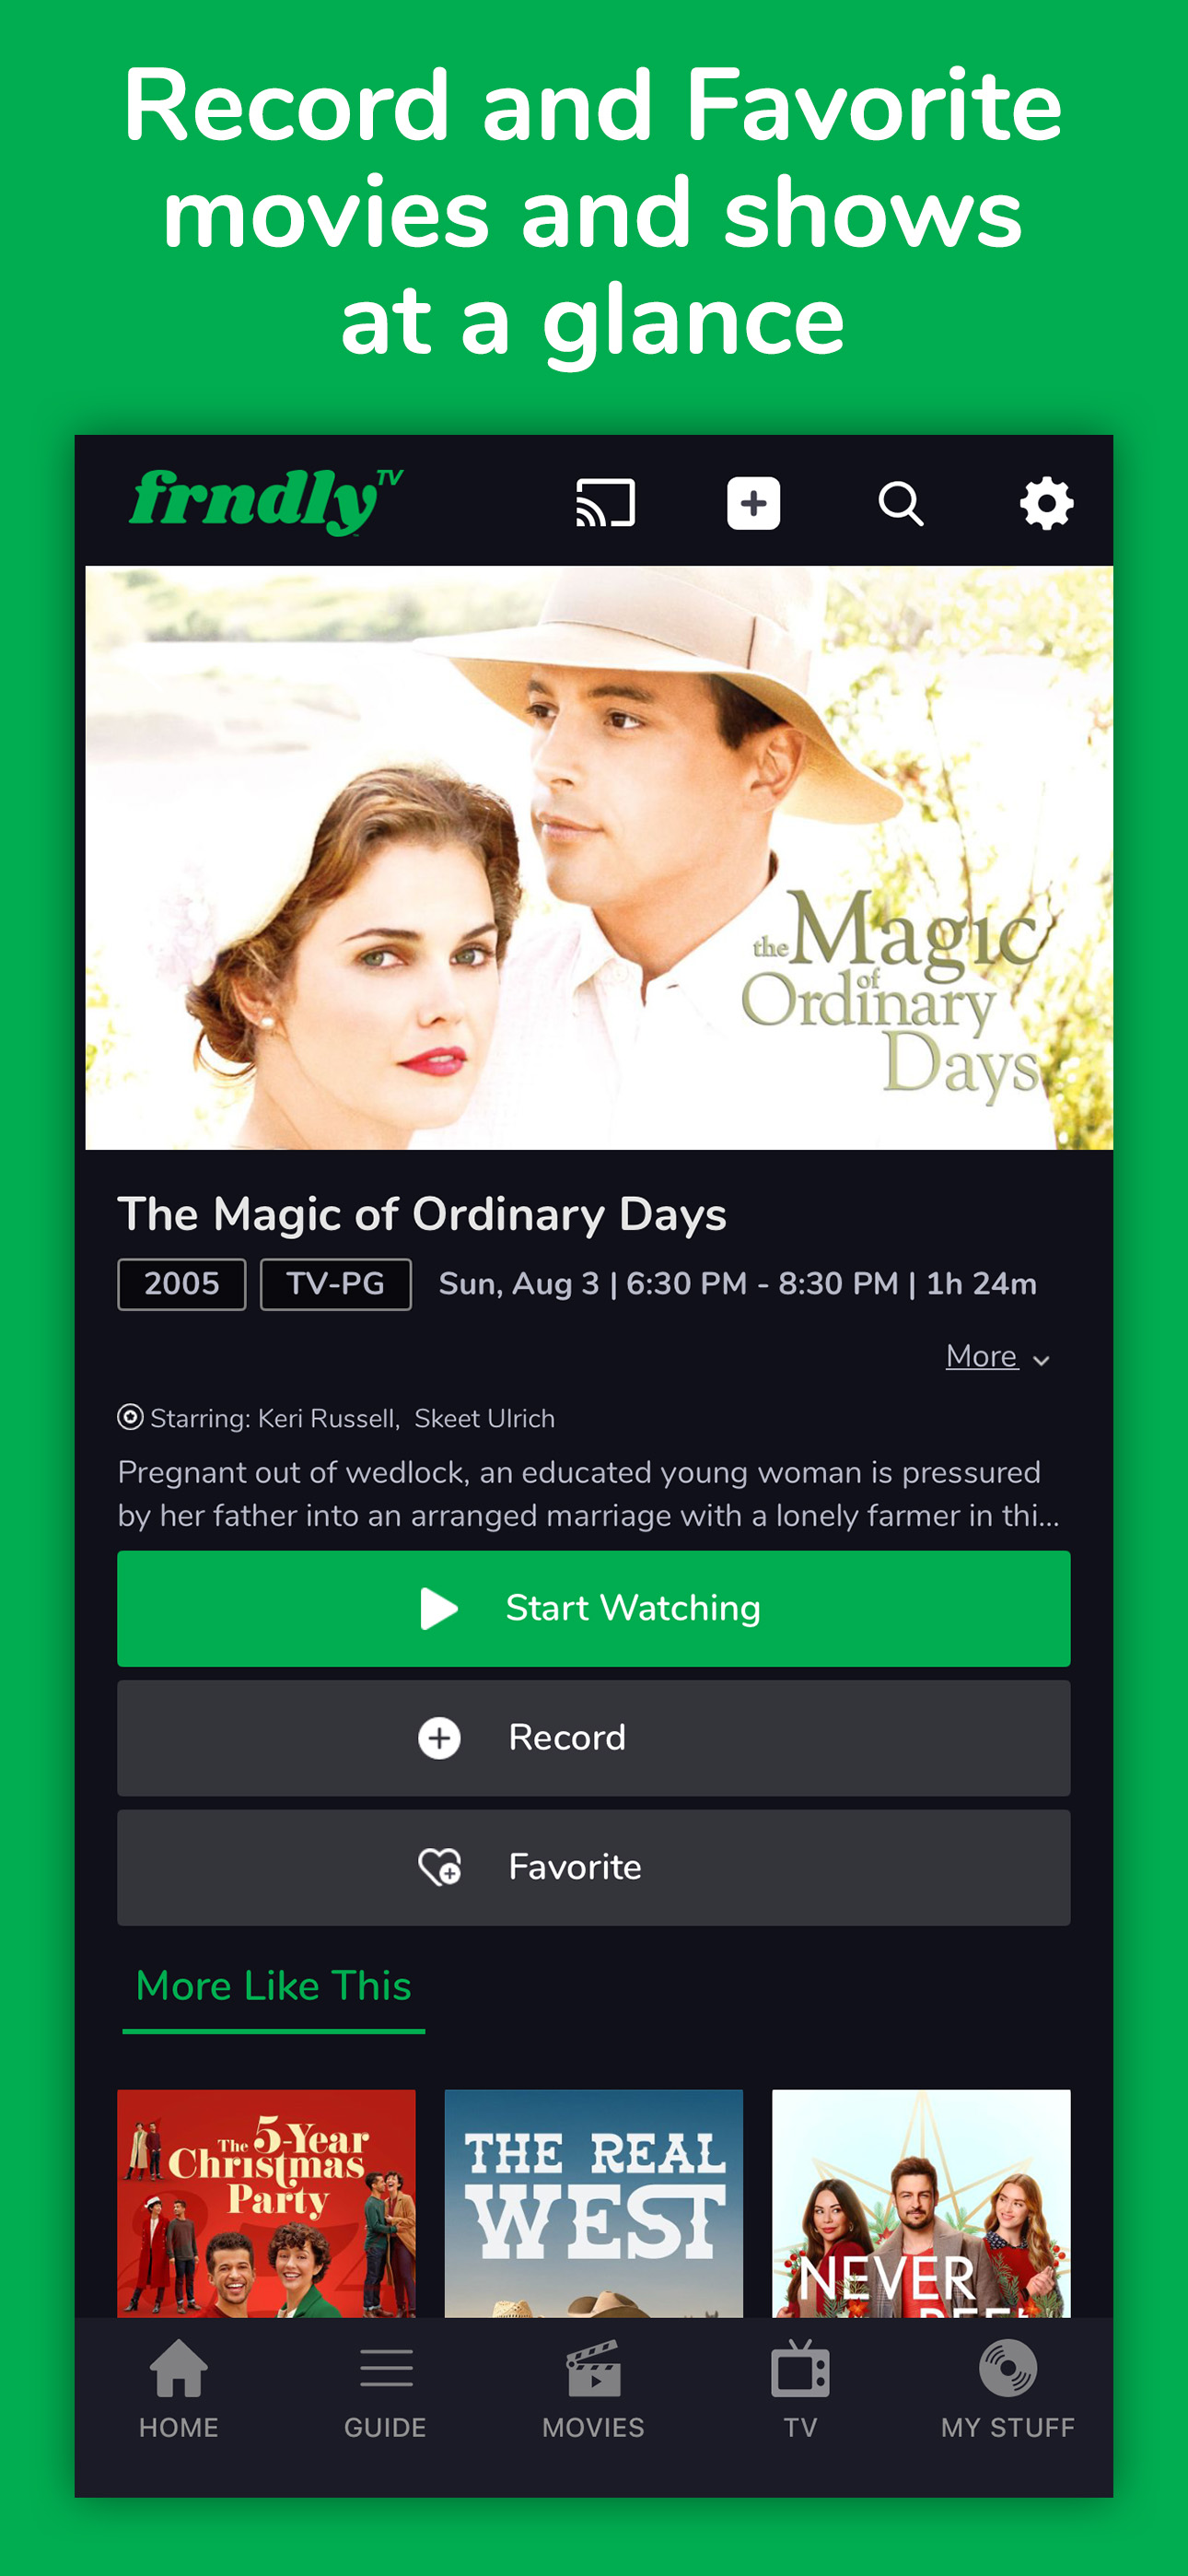Open My Stuff disc icon
Image resolution: width=1188 pixels, height=2576 pixels.
(1008, 2389)
